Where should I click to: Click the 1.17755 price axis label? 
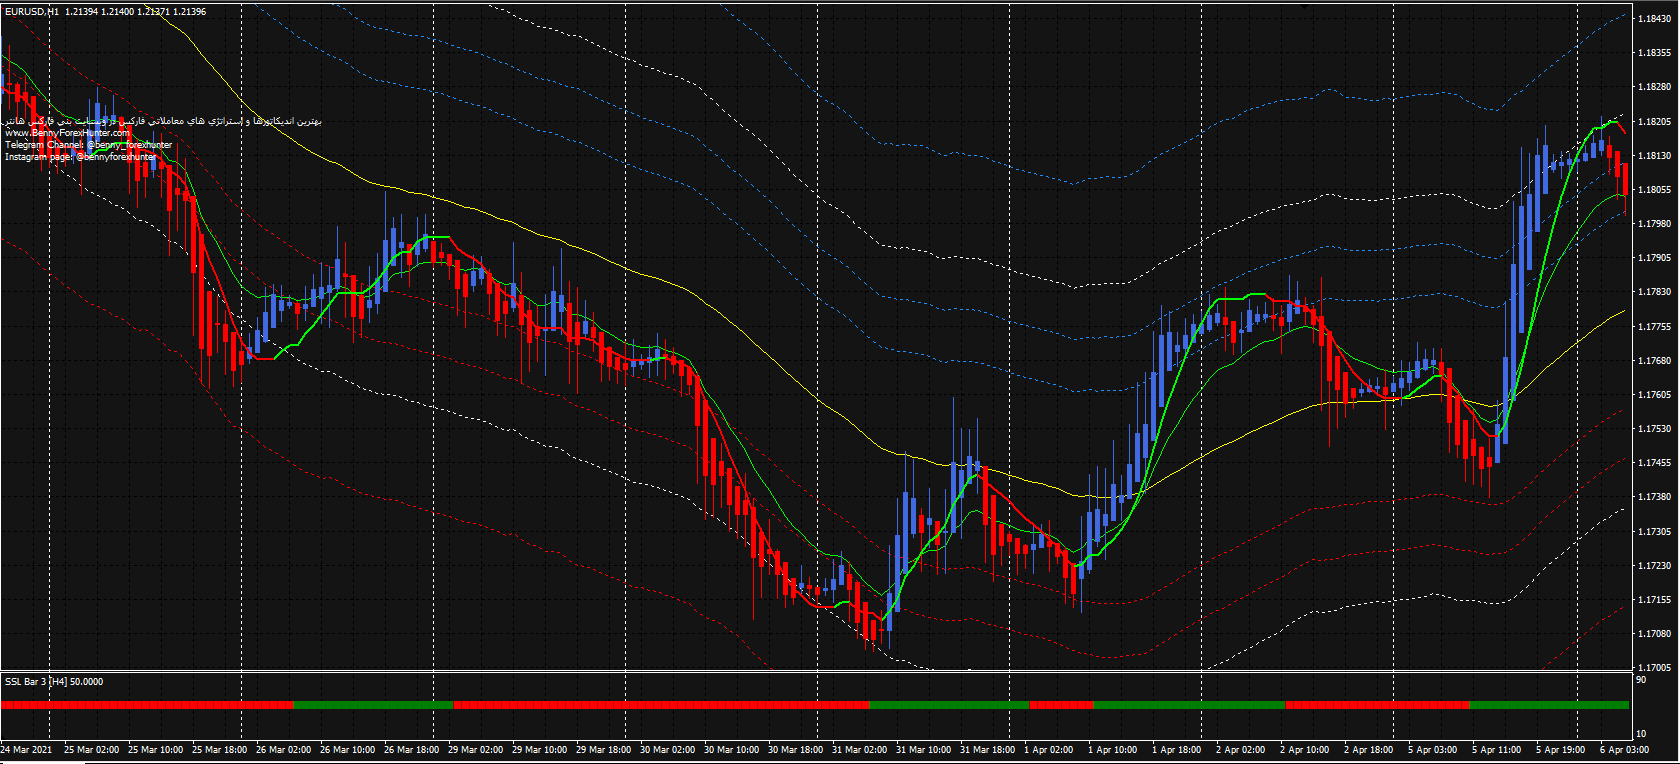(x=1654, y=327)
